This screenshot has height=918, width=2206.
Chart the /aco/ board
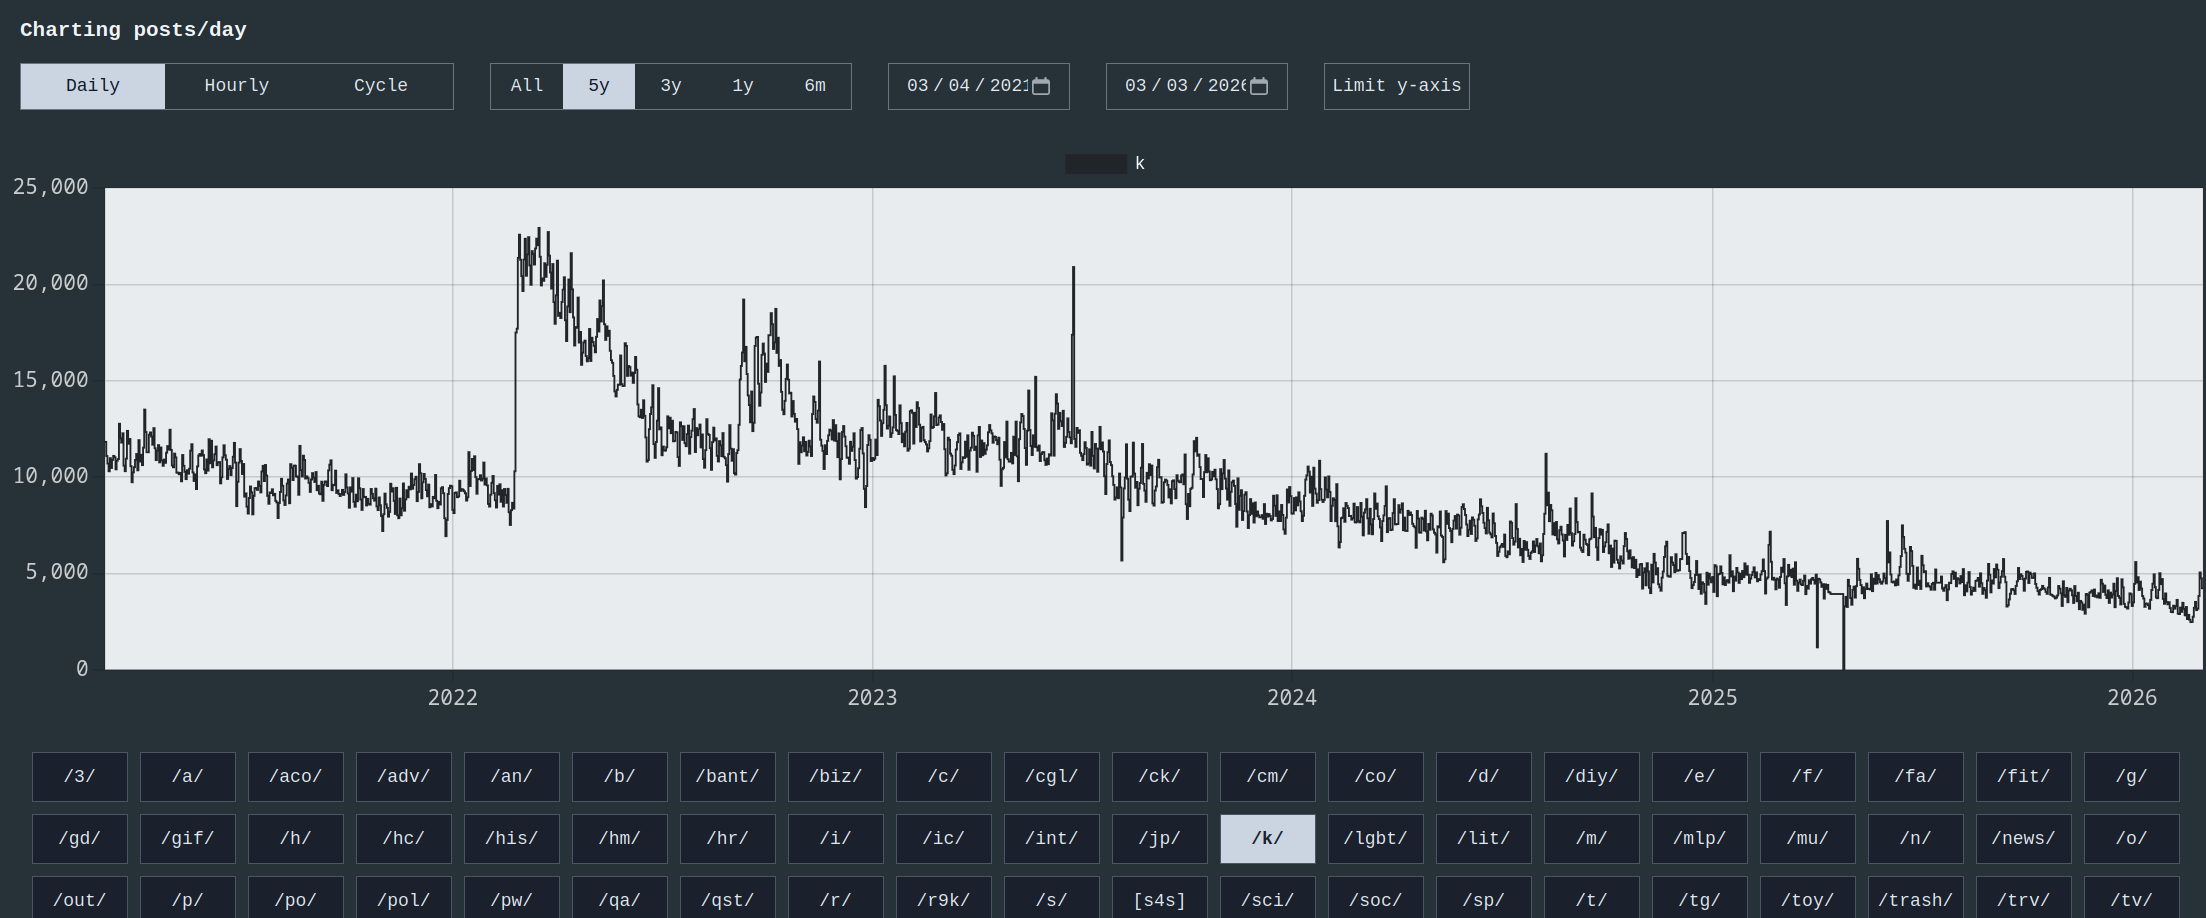(x=296, y=777)
